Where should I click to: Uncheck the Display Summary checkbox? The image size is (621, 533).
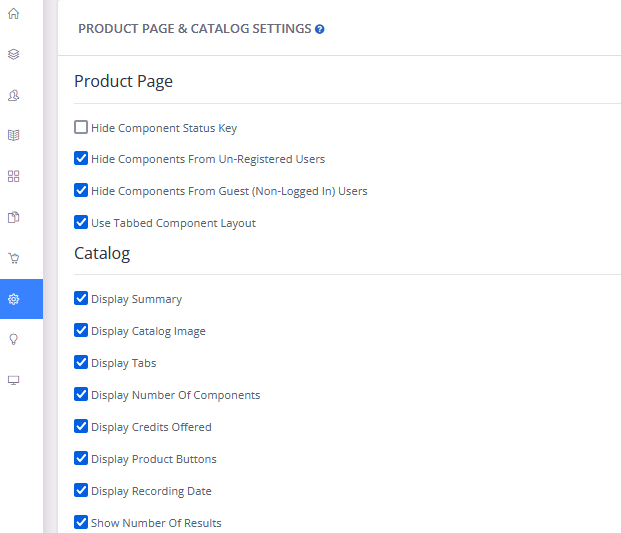coord(81,298)
